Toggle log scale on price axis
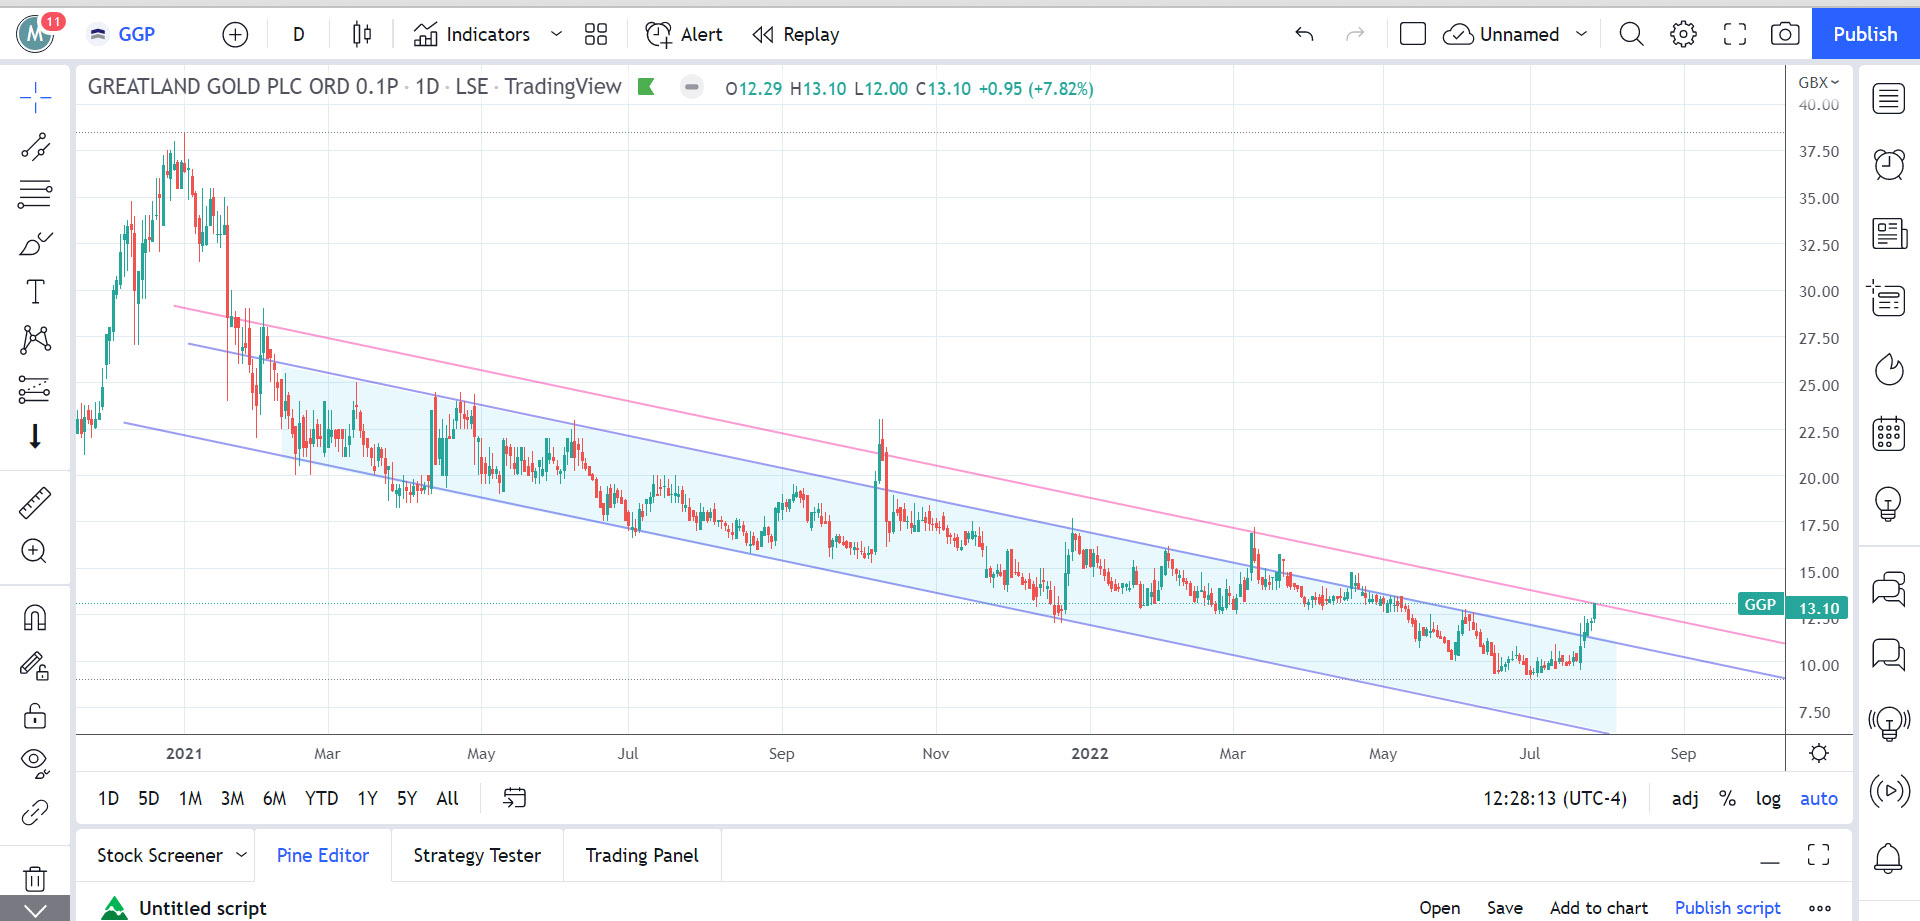 tap(1768, 798)
